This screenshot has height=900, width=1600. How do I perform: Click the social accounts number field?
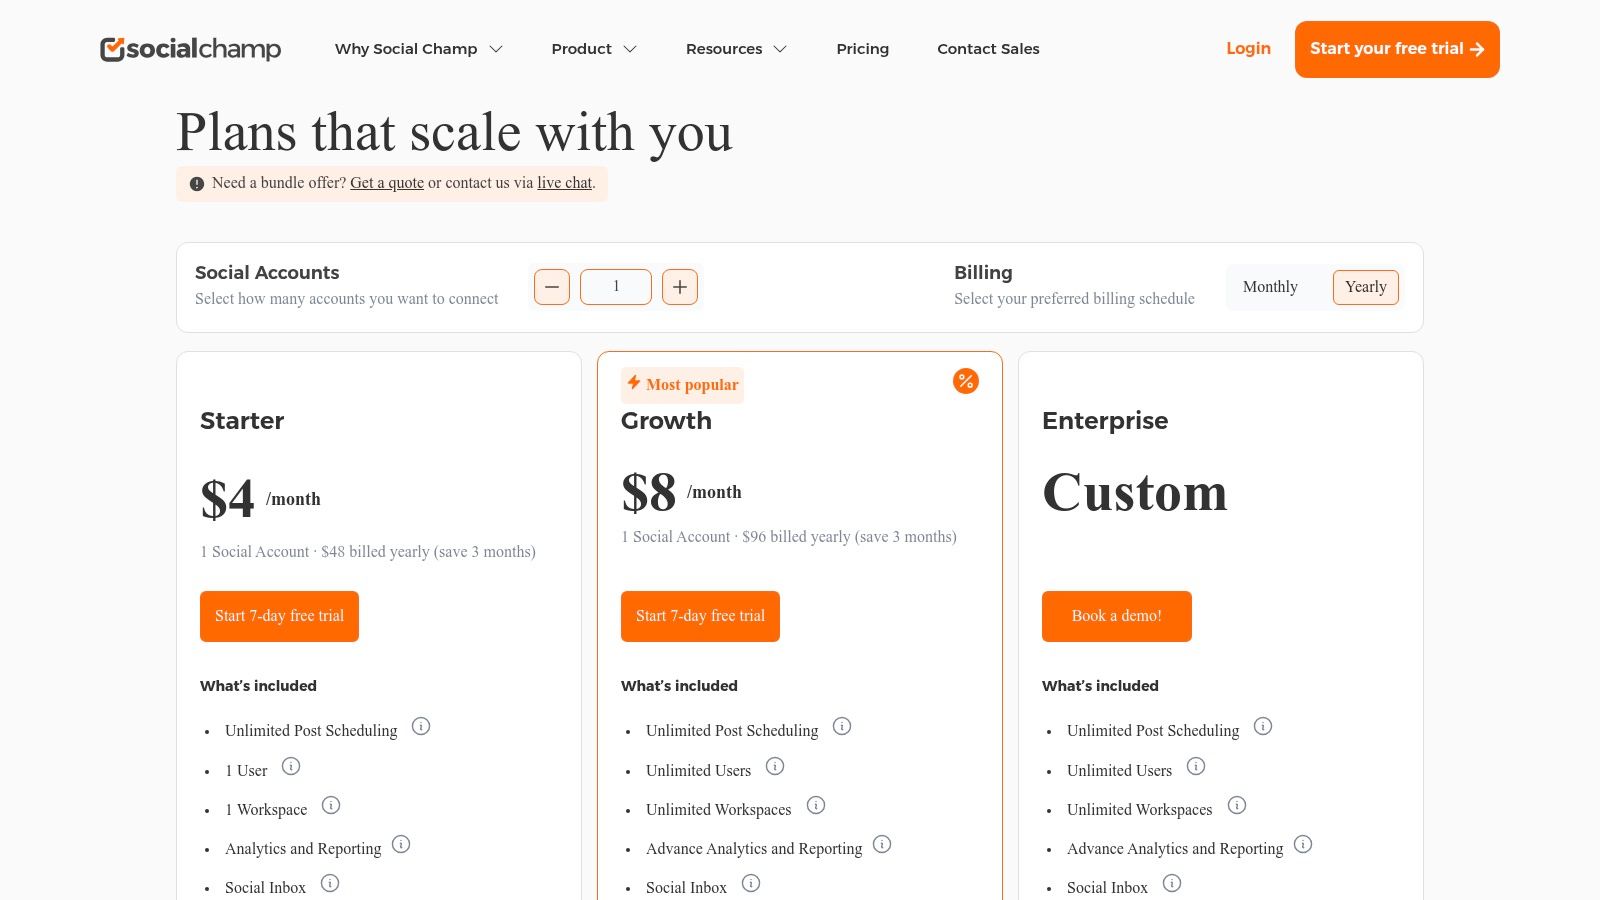click(x=616, y=287)
